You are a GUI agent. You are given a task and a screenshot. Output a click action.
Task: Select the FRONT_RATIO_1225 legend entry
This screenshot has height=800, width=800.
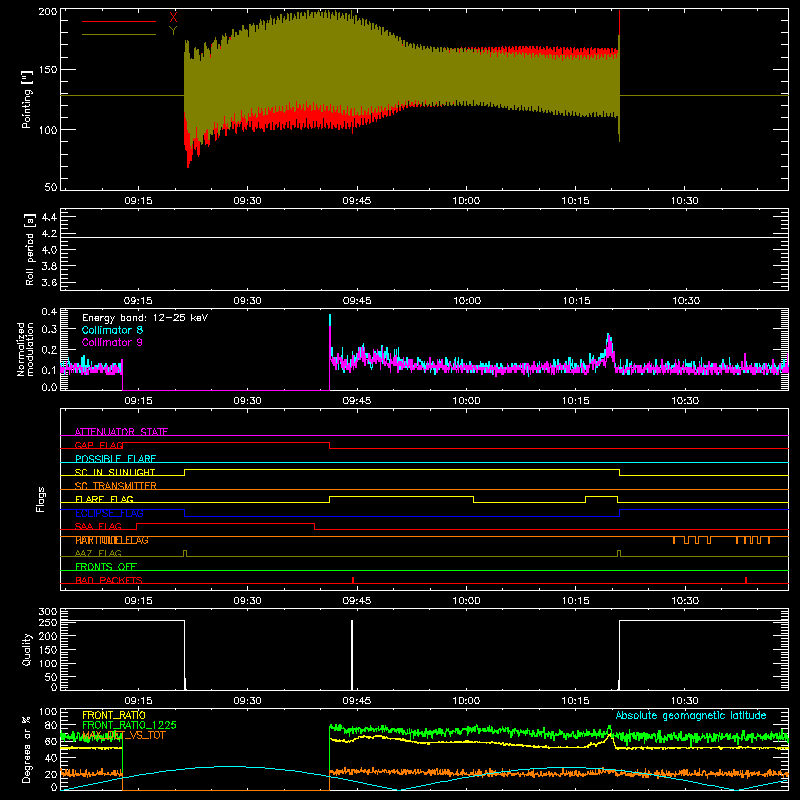130,725
